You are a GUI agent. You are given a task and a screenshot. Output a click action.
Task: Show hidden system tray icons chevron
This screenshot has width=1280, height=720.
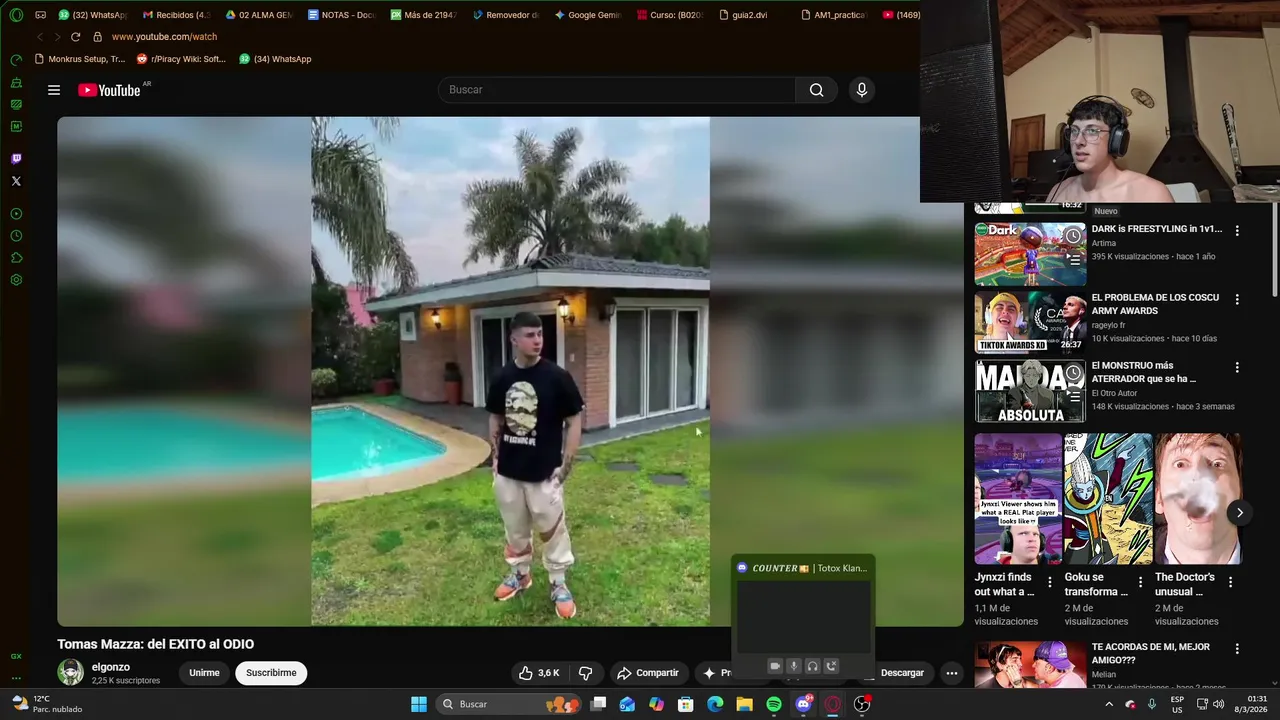[1108, 704]
